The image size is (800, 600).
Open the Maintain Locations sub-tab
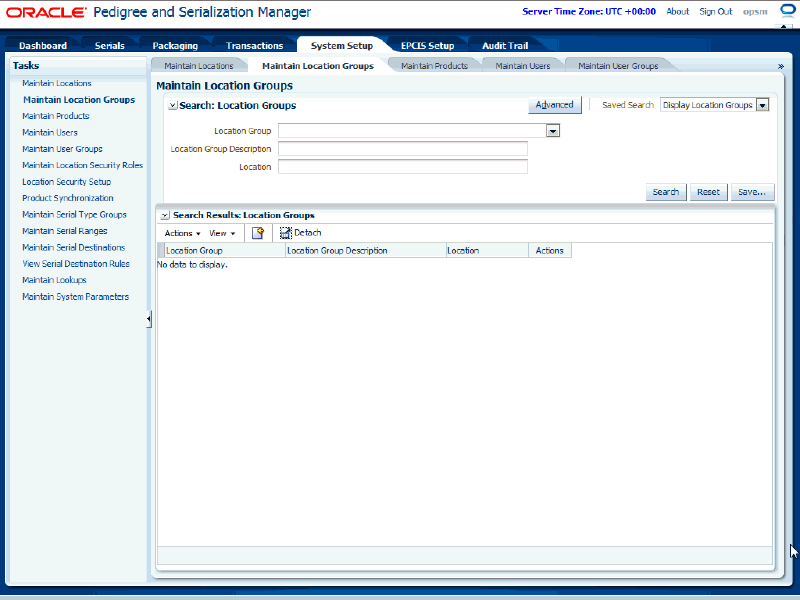pyautogui.click(x=199, y=66)
